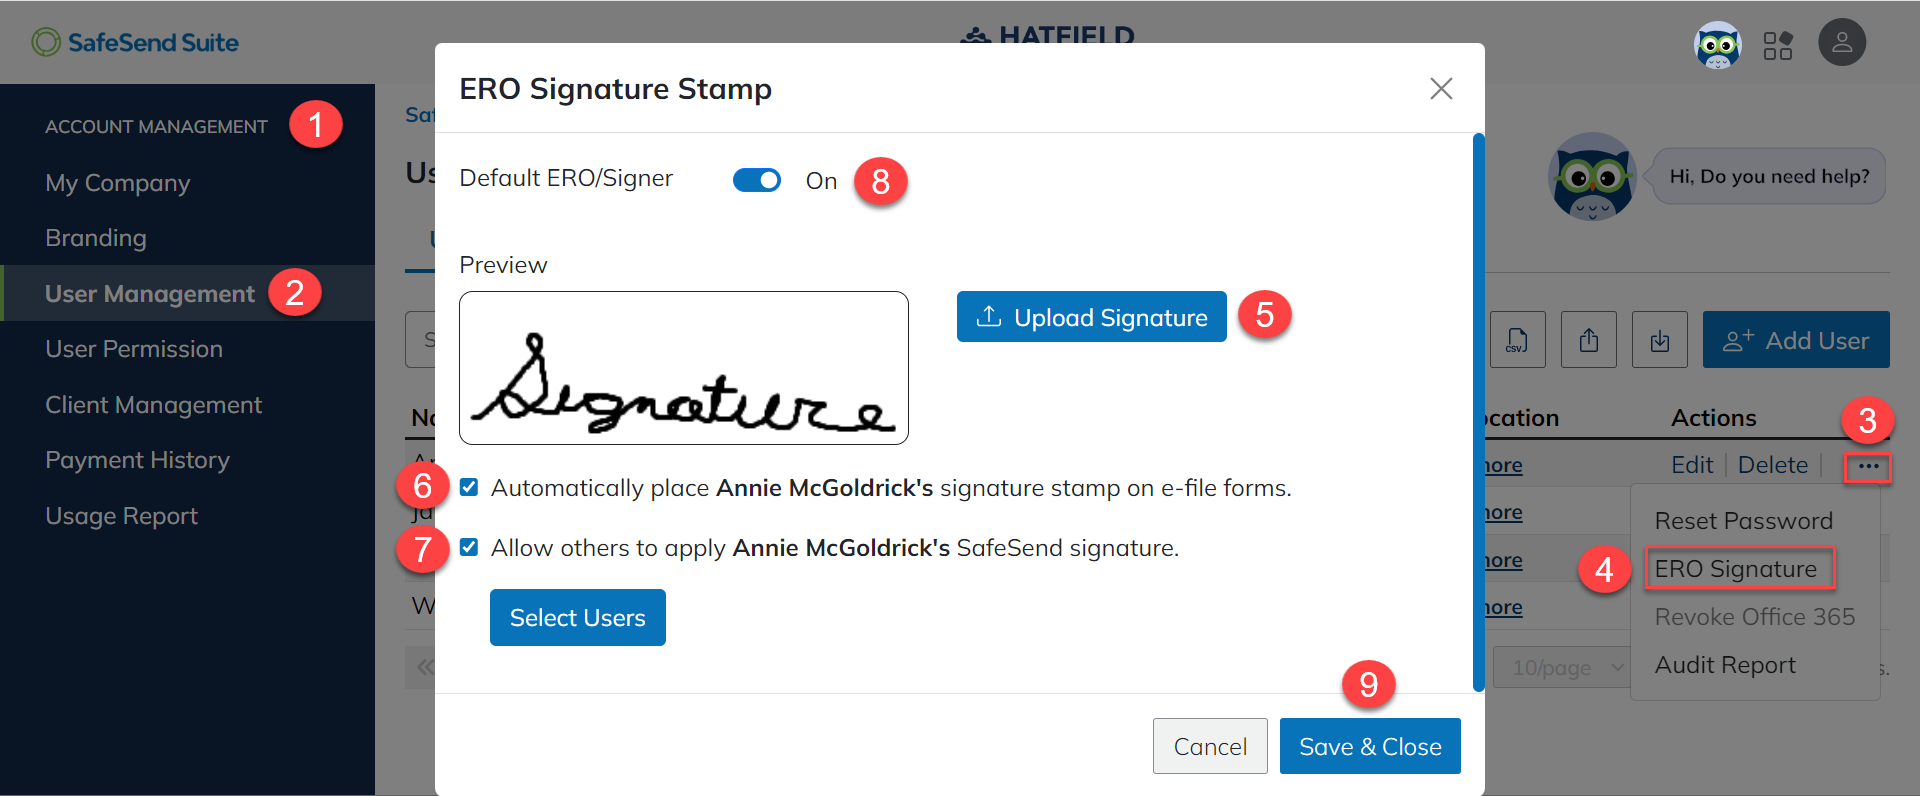Image resolution: width=1920 pixels, height=796 pixels.
Task: Click the Save & Close button
Action: [x=1370, y=745]
